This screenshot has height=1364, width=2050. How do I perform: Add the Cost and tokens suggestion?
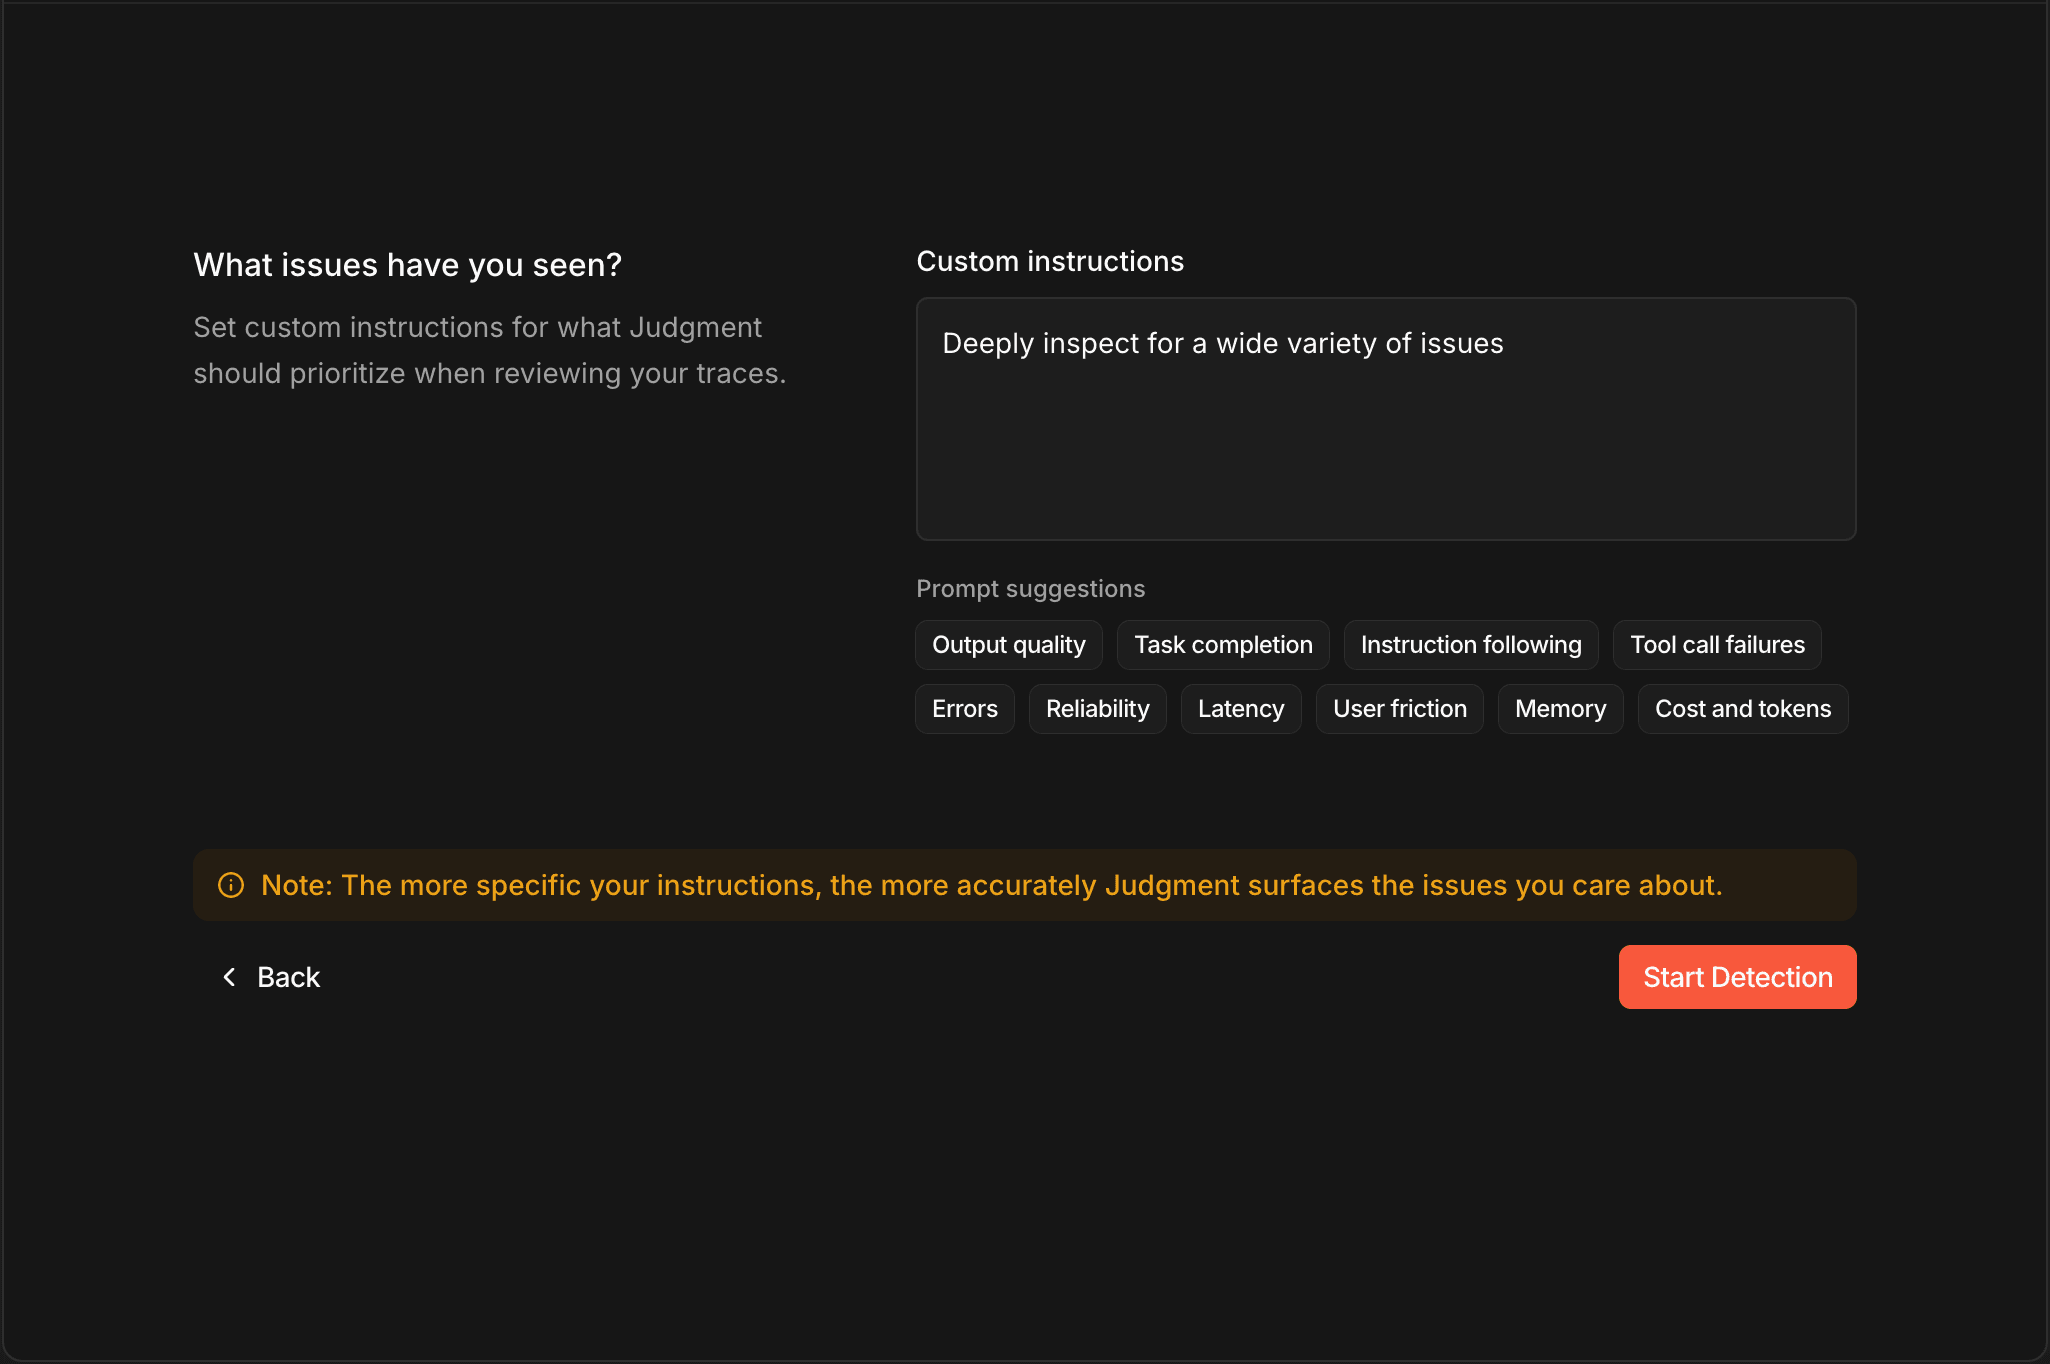pyautogui.click(x=1743, y=709)
